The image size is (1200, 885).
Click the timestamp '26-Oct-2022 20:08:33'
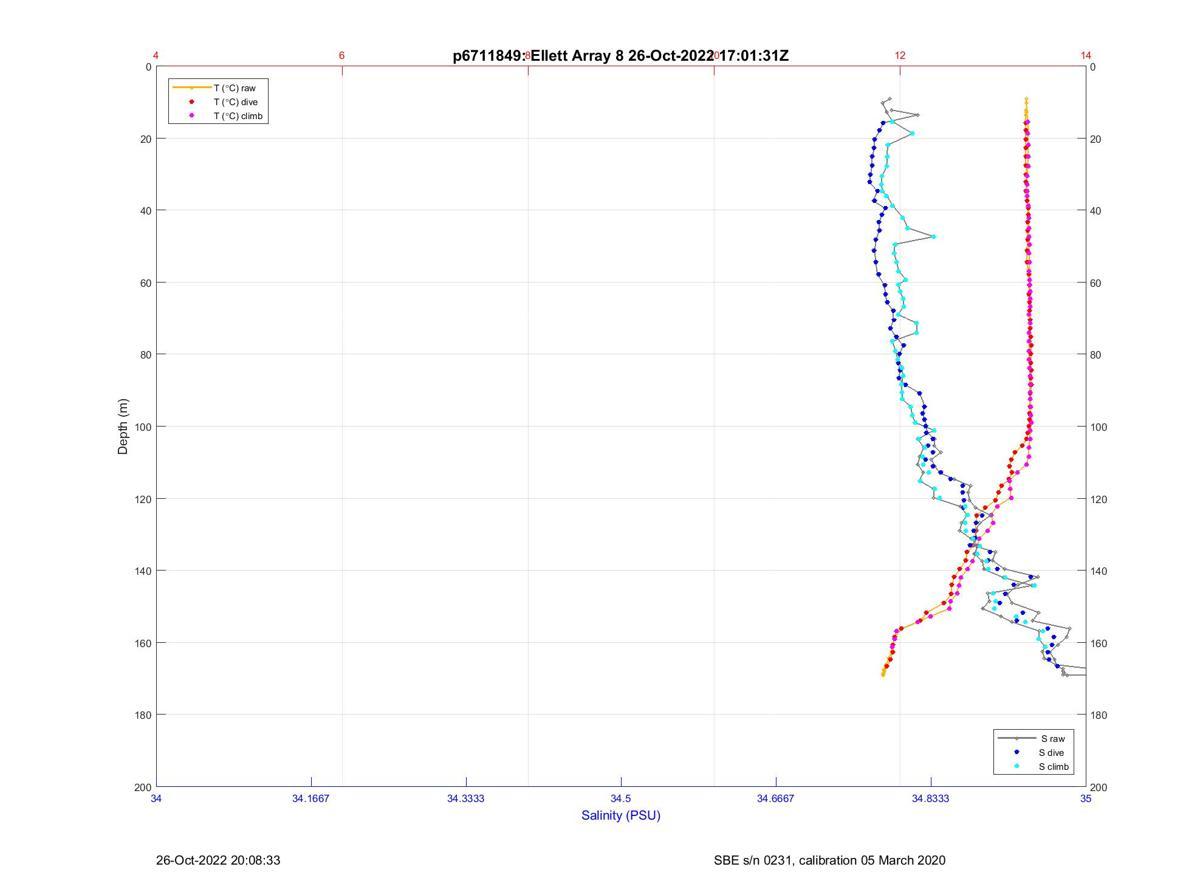(218, 860)
